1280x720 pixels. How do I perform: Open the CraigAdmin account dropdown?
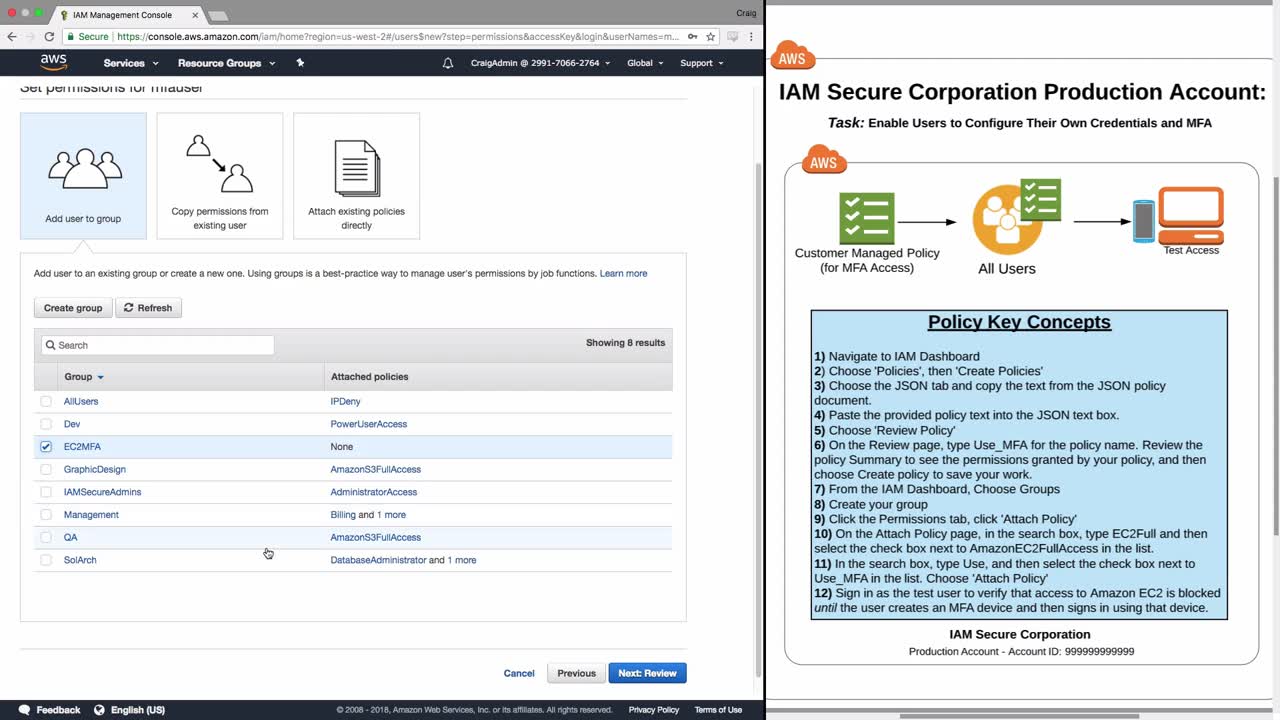pyautogui.click(x=540, y=63)
